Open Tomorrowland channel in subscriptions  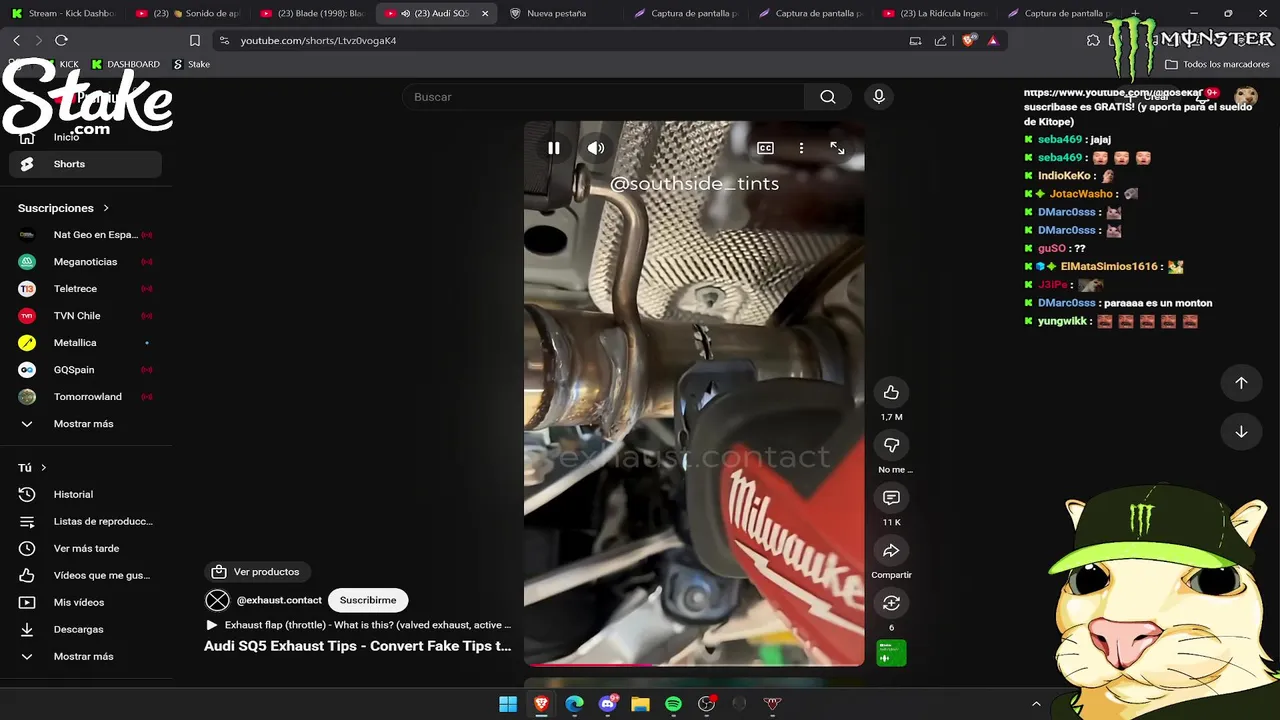click(85, 397)
